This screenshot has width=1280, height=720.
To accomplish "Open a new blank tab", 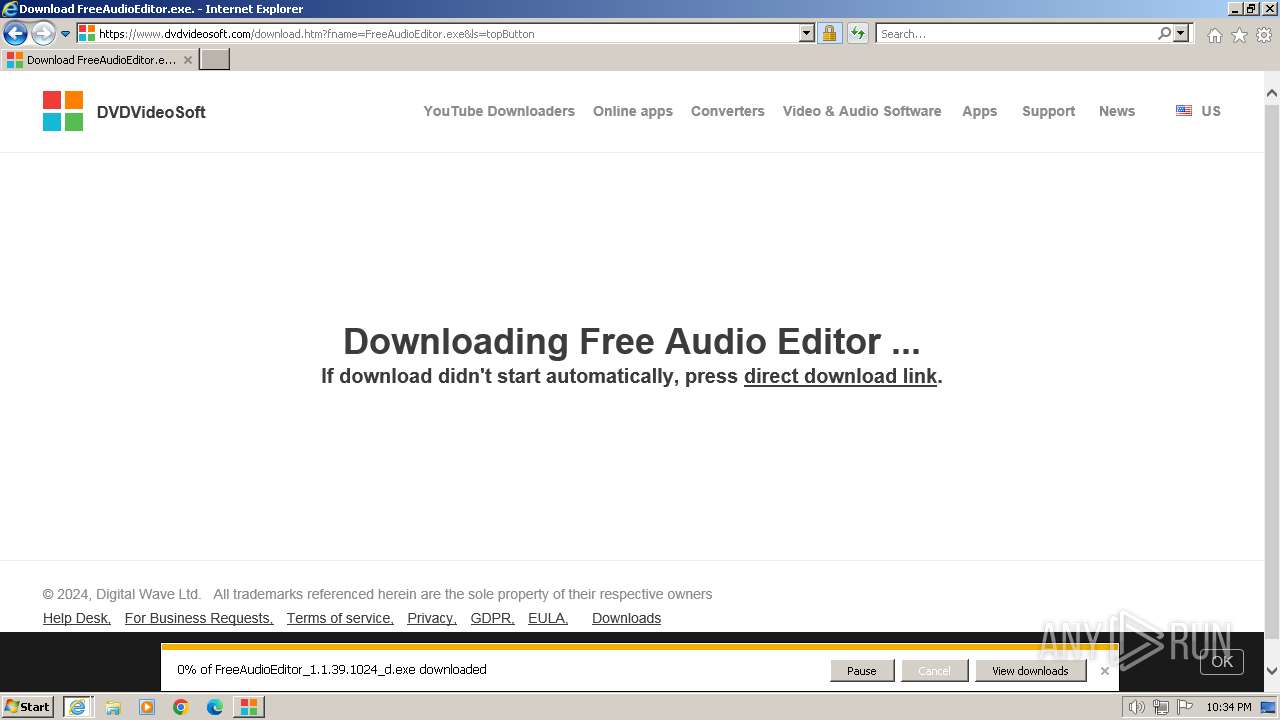I will 215,60.
